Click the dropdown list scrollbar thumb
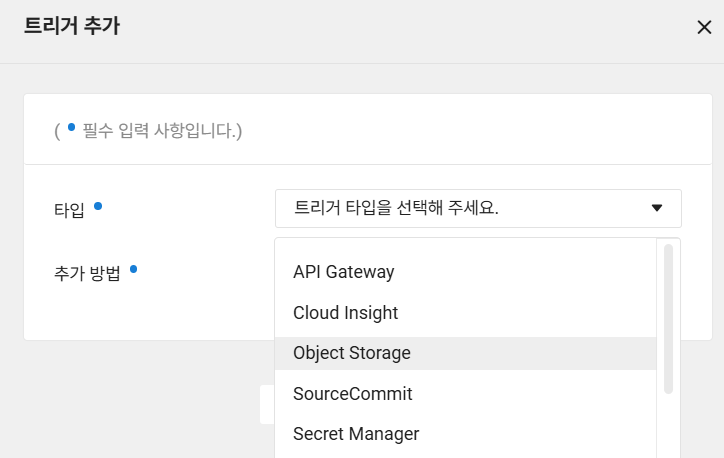This screenshot has width=724, height=458. [668, 319]
